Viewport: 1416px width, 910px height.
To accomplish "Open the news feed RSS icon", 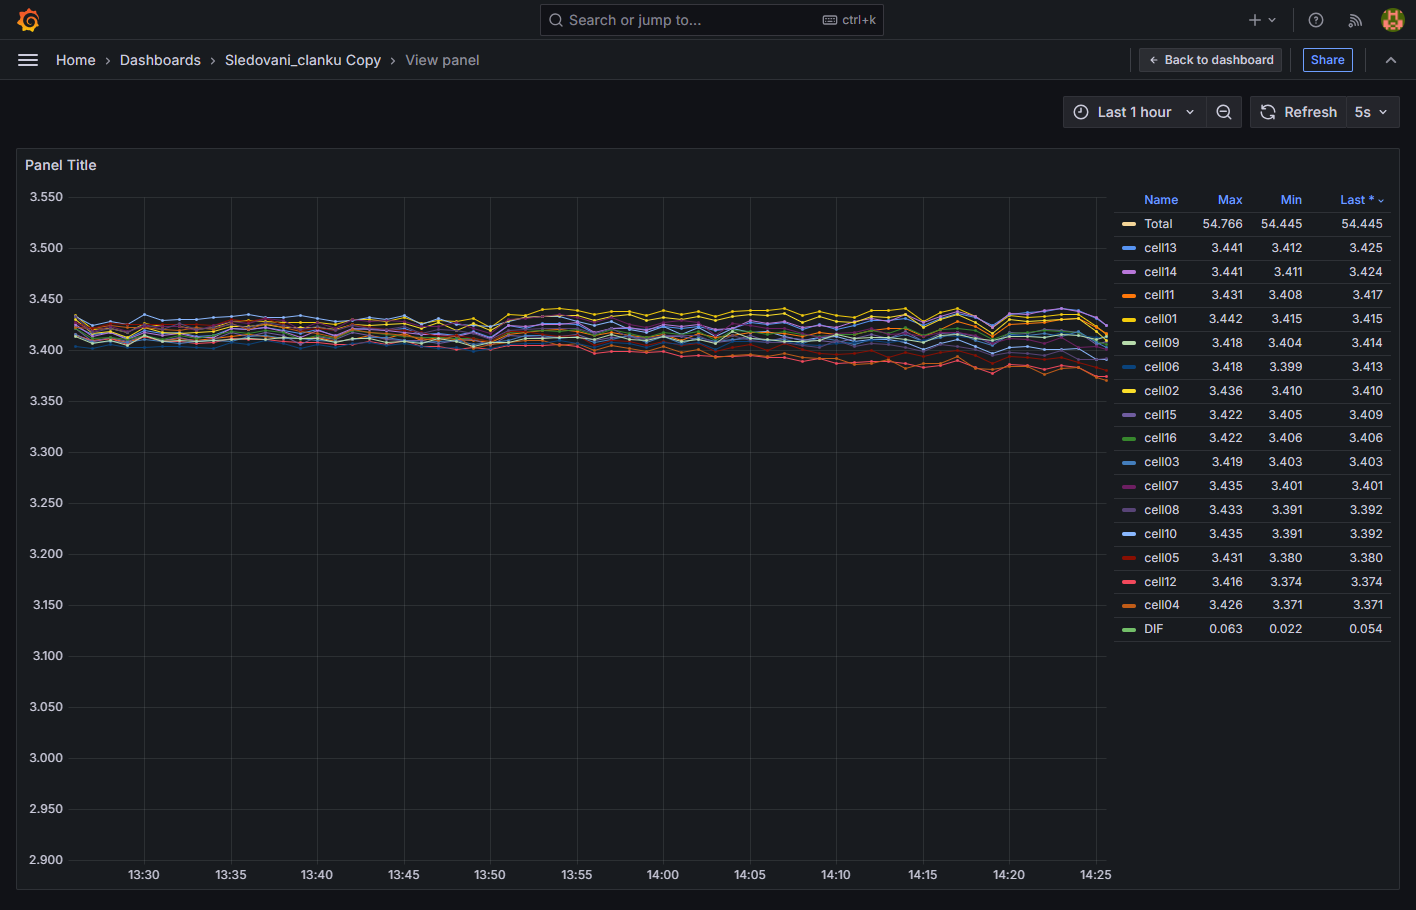I will (x=1355, y=20).
